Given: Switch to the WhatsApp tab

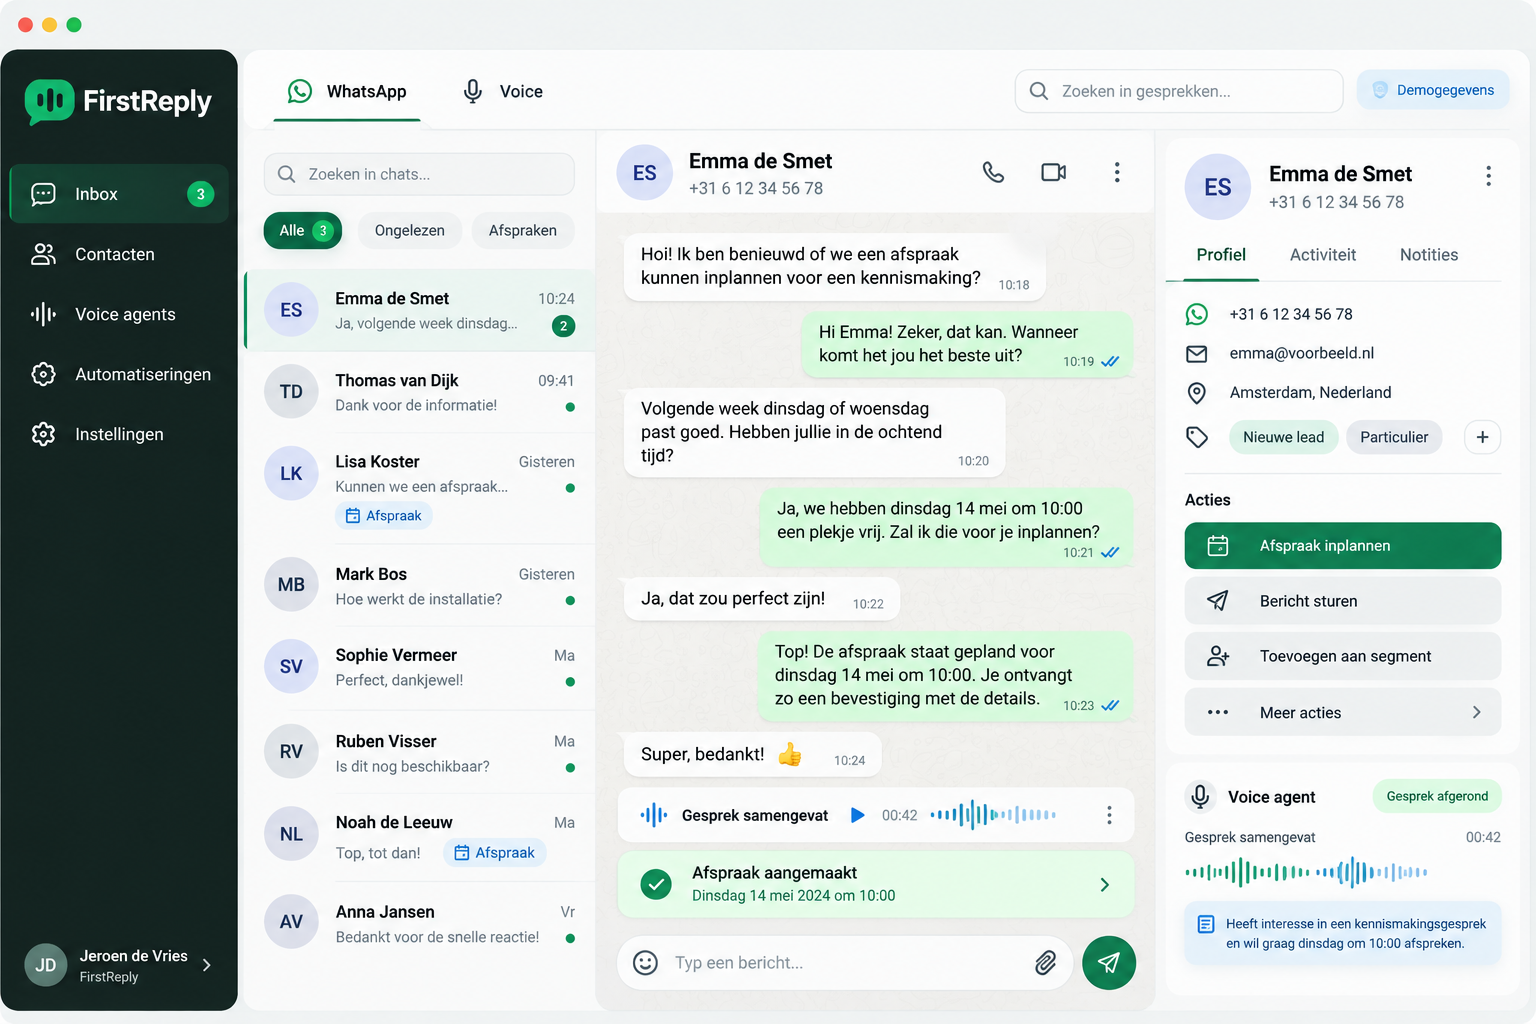Looking at the screenshot, I should pyautogui.click(x=347, y=92).
